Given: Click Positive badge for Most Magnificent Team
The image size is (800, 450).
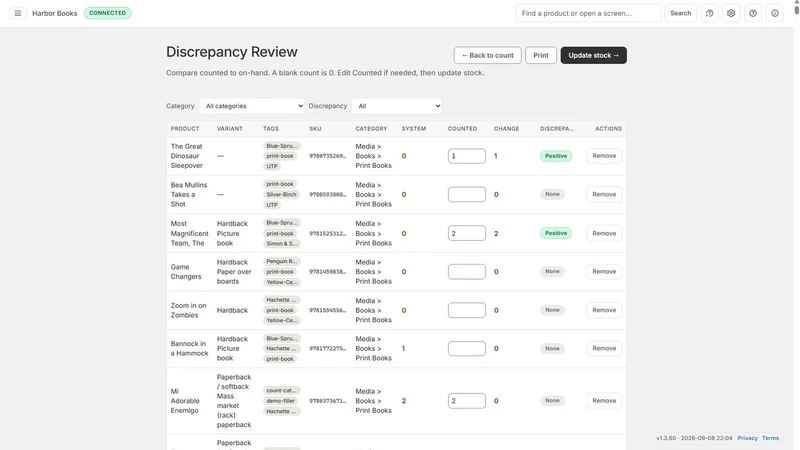Looking at the screenshot, I should (x=556, y=233).
